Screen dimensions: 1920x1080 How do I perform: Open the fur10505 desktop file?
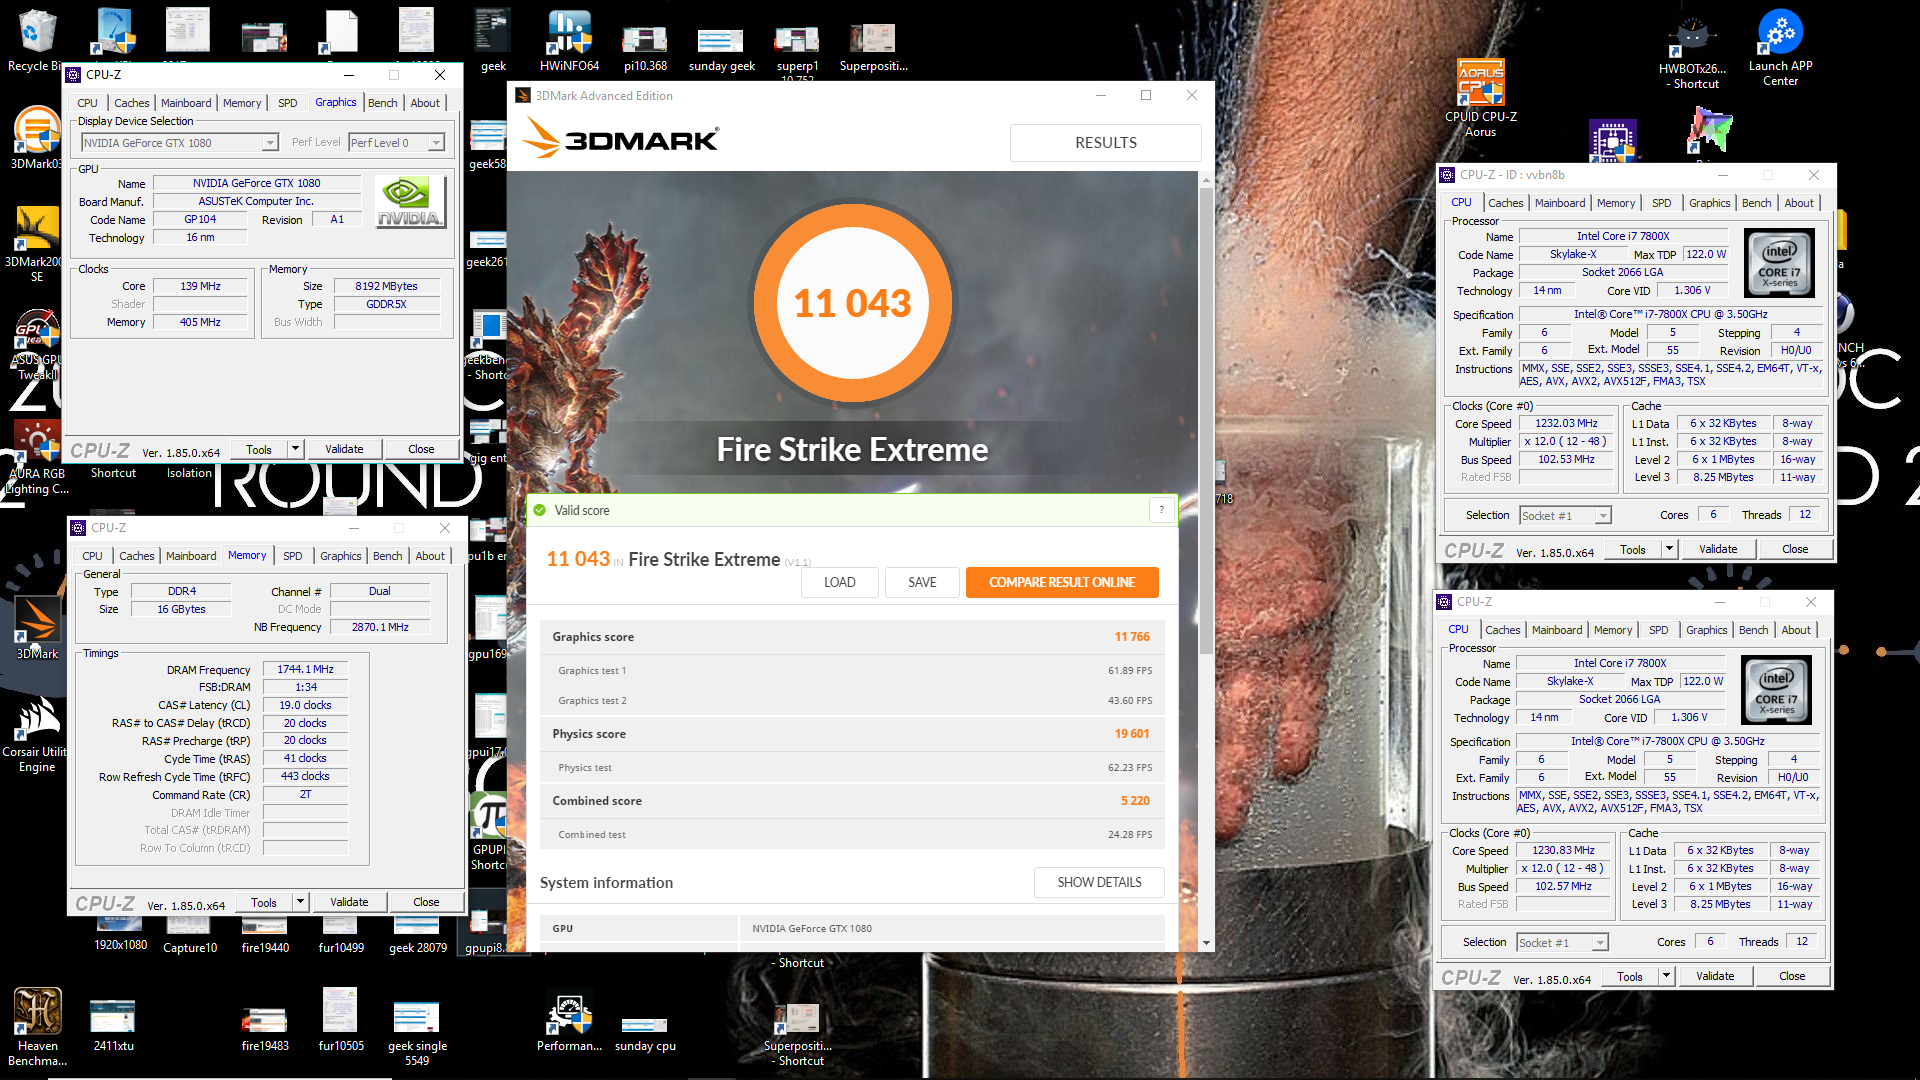pyautogui.click(x=341, y=1019)
